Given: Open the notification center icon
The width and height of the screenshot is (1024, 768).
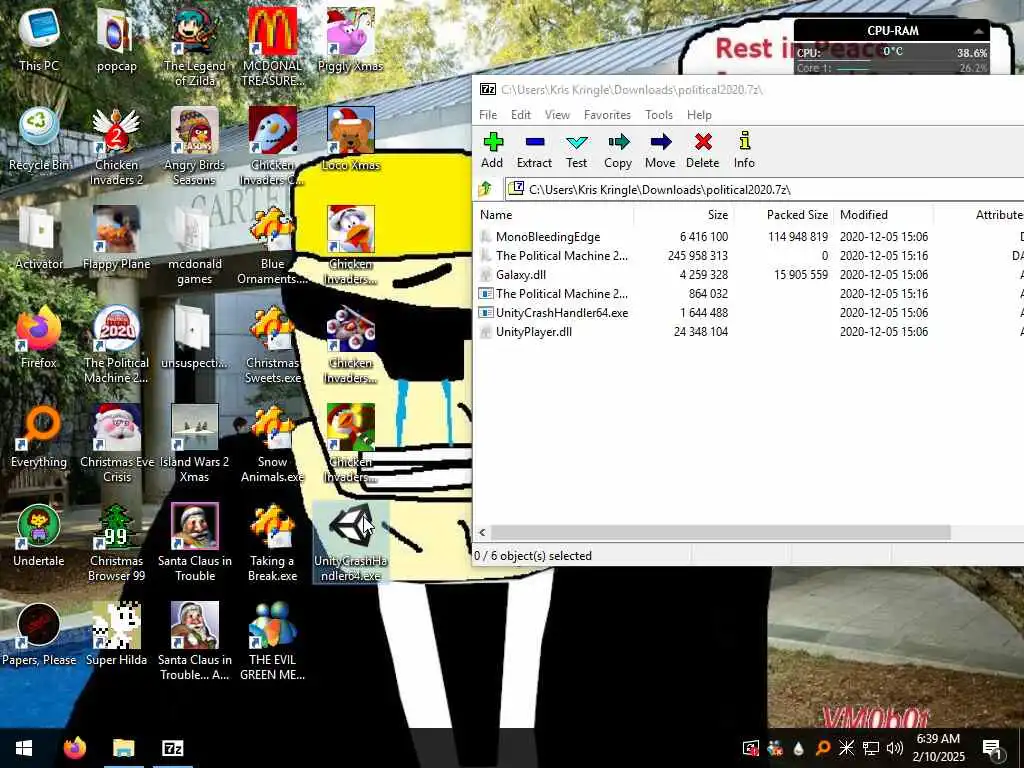Looking at the screenshot, I should point(991,748).
